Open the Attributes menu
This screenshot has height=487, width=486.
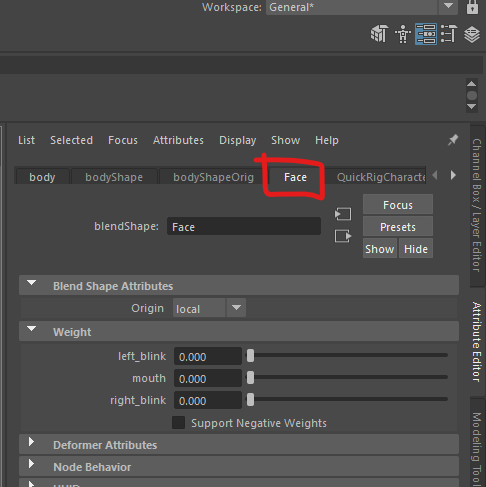click(x=178, y=140)
